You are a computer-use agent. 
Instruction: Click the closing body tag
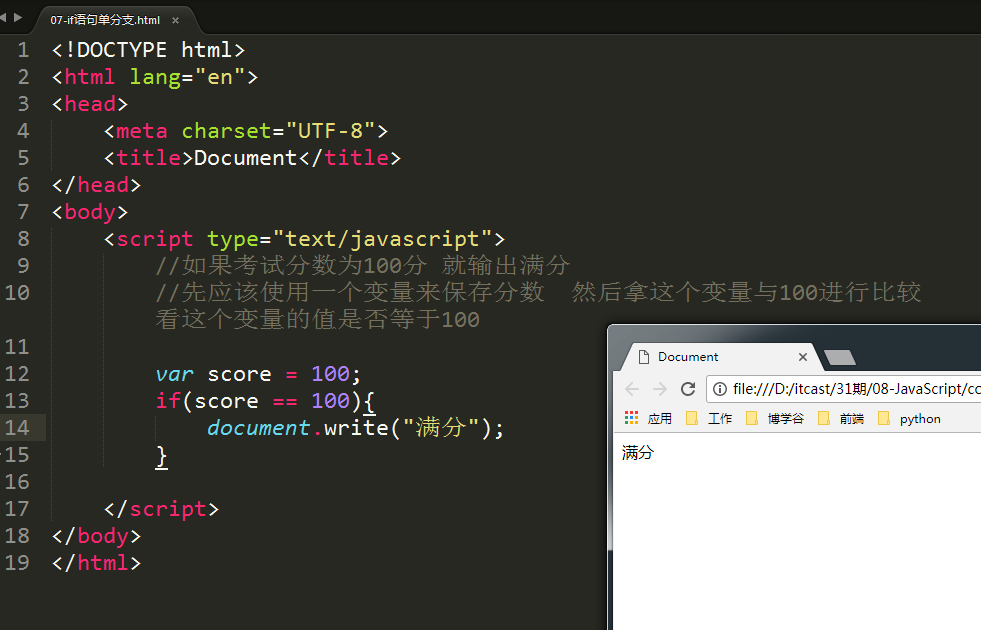point(96,536)
